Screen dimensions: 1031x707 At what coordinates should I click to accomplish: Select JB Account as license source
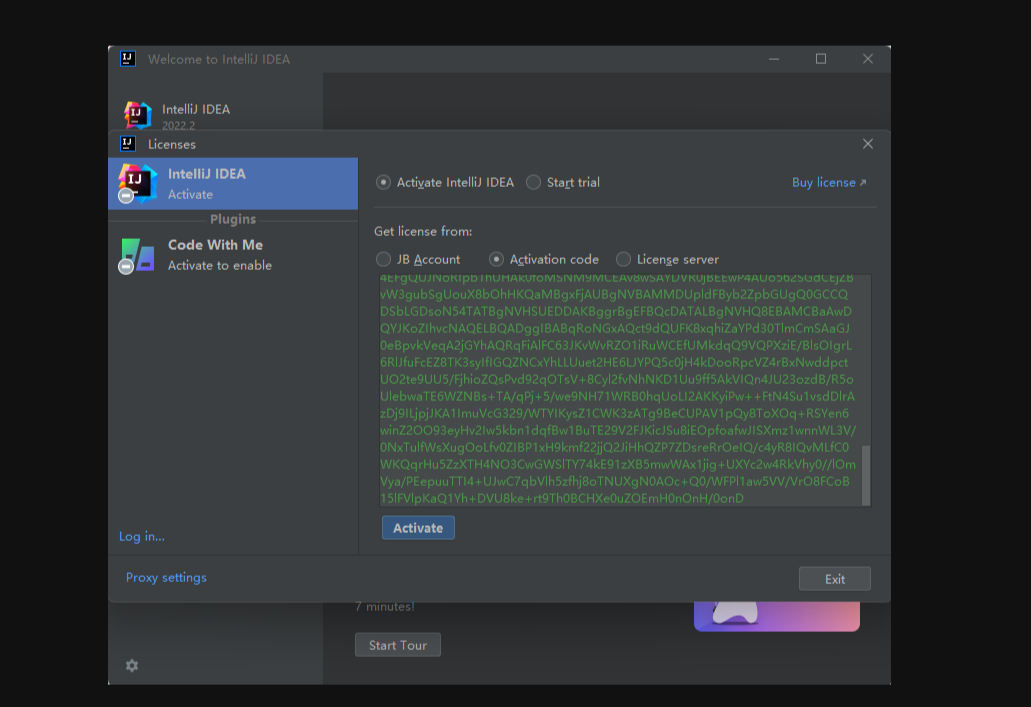383,259
